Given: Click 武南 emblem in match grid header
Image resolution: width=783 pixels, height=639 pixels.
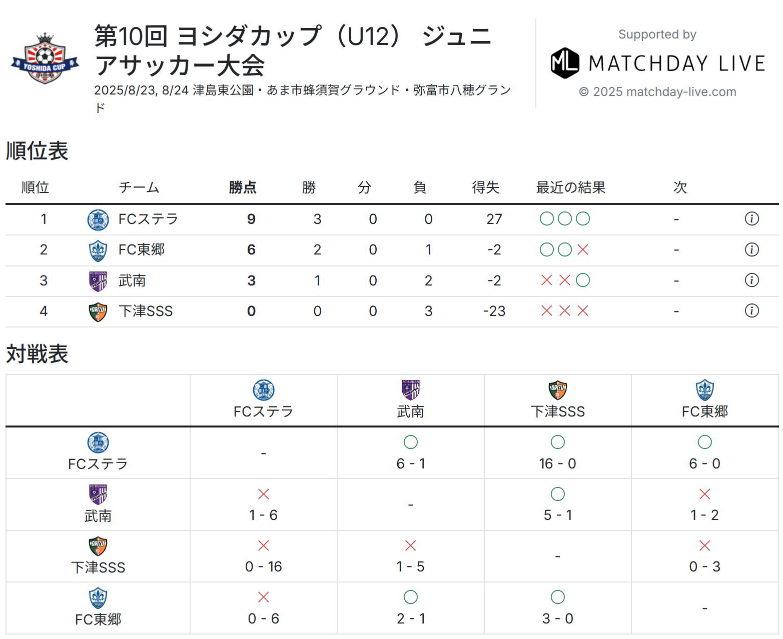Looking at the screenshot, I should pos(410,390).
